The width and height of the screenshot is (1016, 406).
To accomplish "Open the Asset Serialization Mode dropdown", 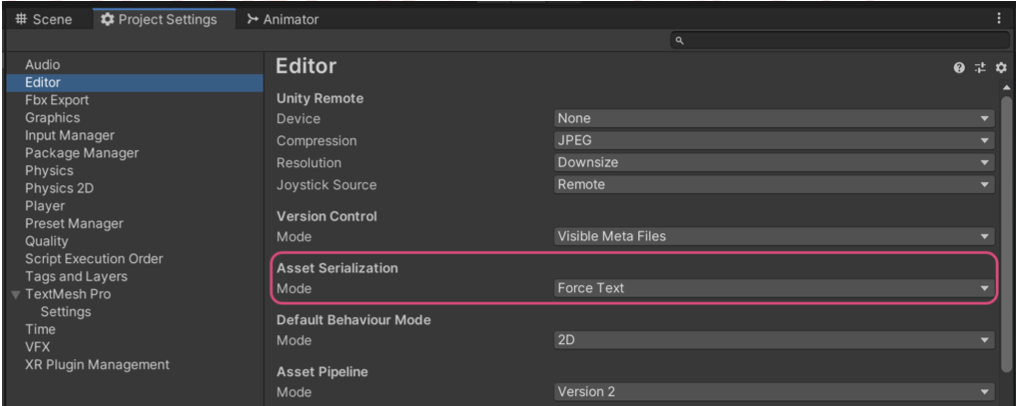I will click(774, 288).
